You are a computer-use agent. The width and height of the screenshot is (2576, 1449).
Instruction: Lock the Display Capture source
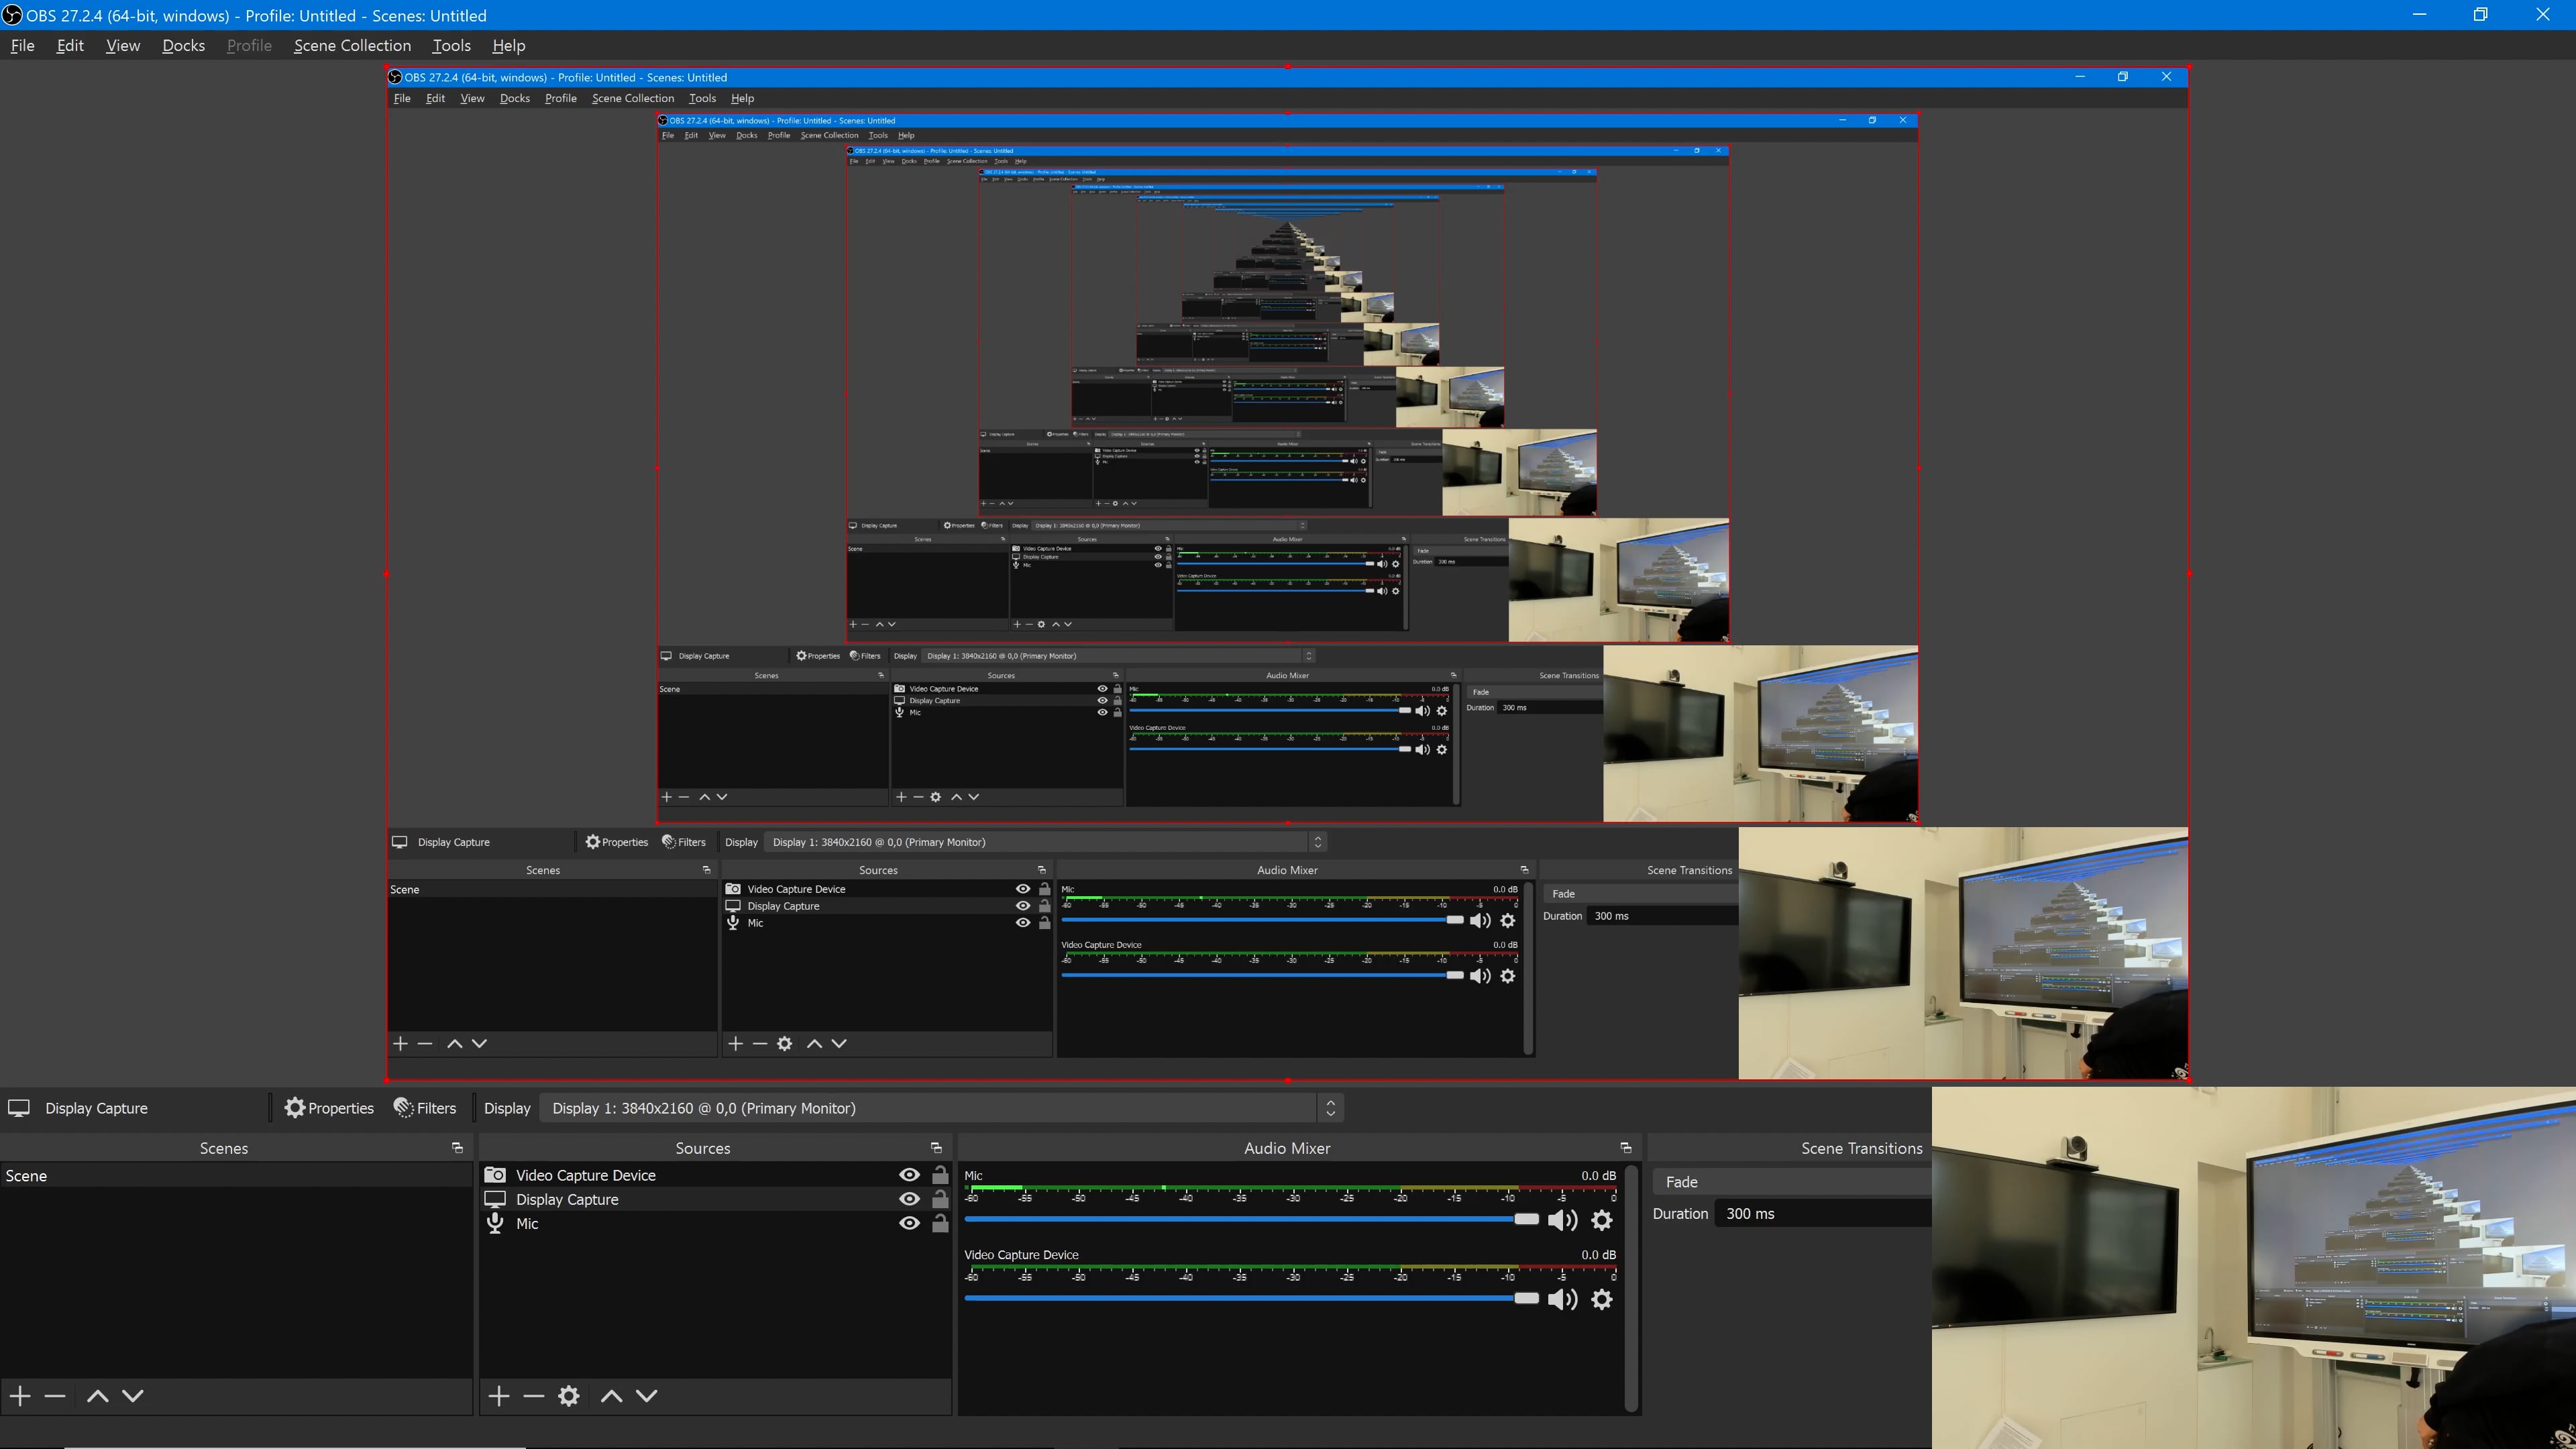click(940, 1199)
